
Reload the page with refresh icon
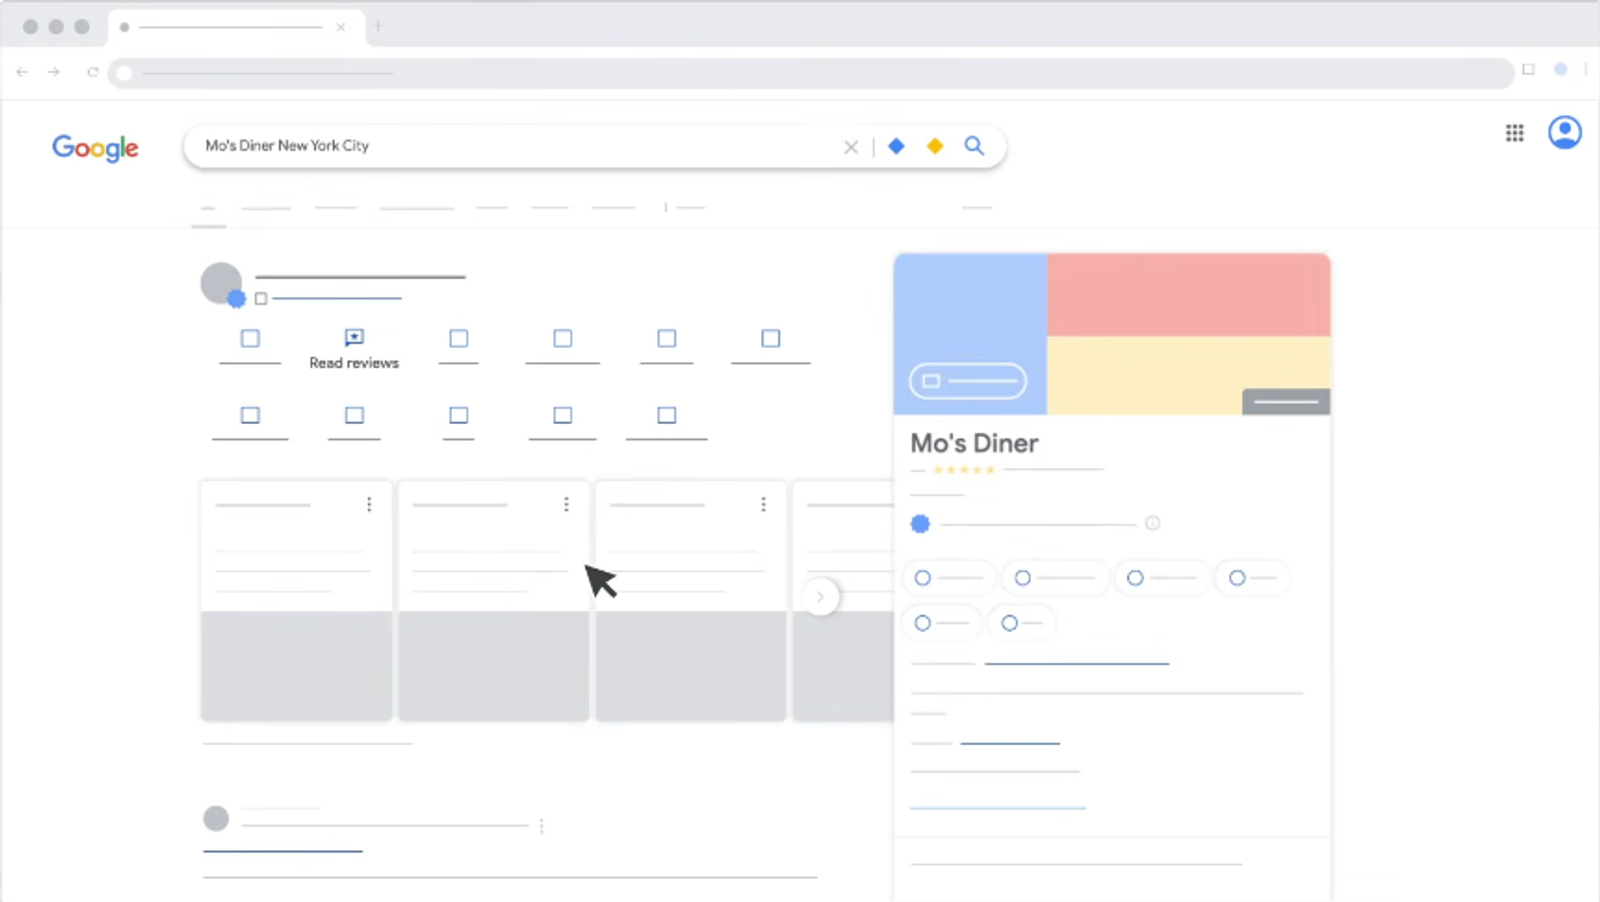pyautogui.click(x=93, y=72)
